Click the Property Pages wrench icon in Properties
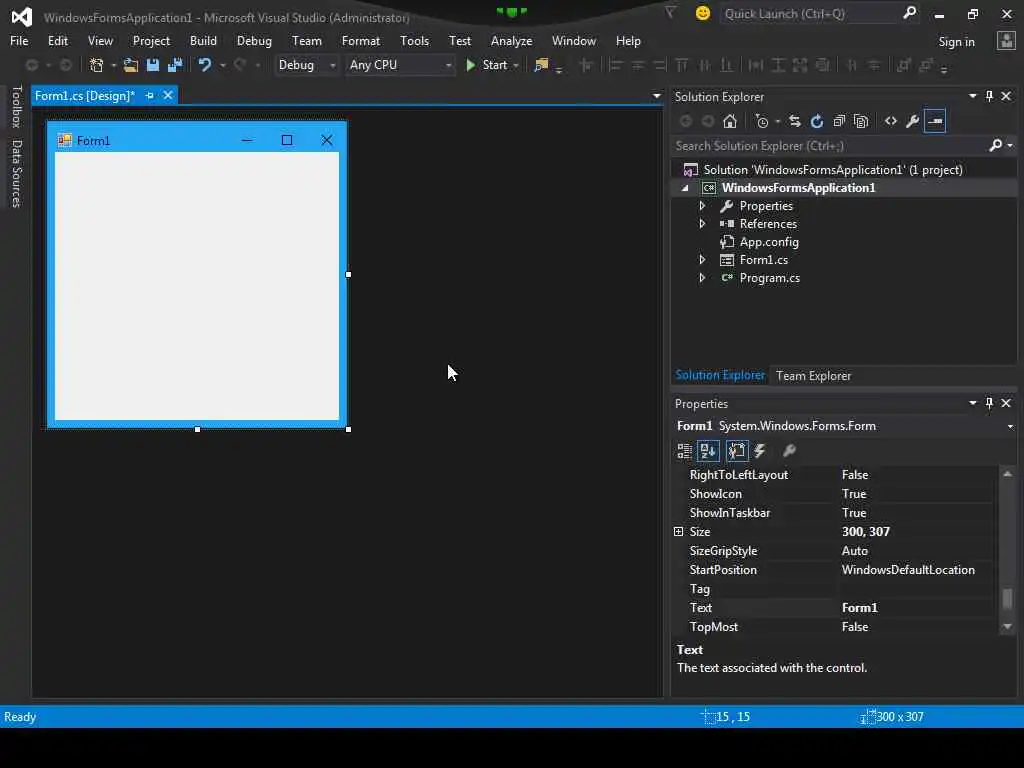The image size is (1024, 768). 790,451
